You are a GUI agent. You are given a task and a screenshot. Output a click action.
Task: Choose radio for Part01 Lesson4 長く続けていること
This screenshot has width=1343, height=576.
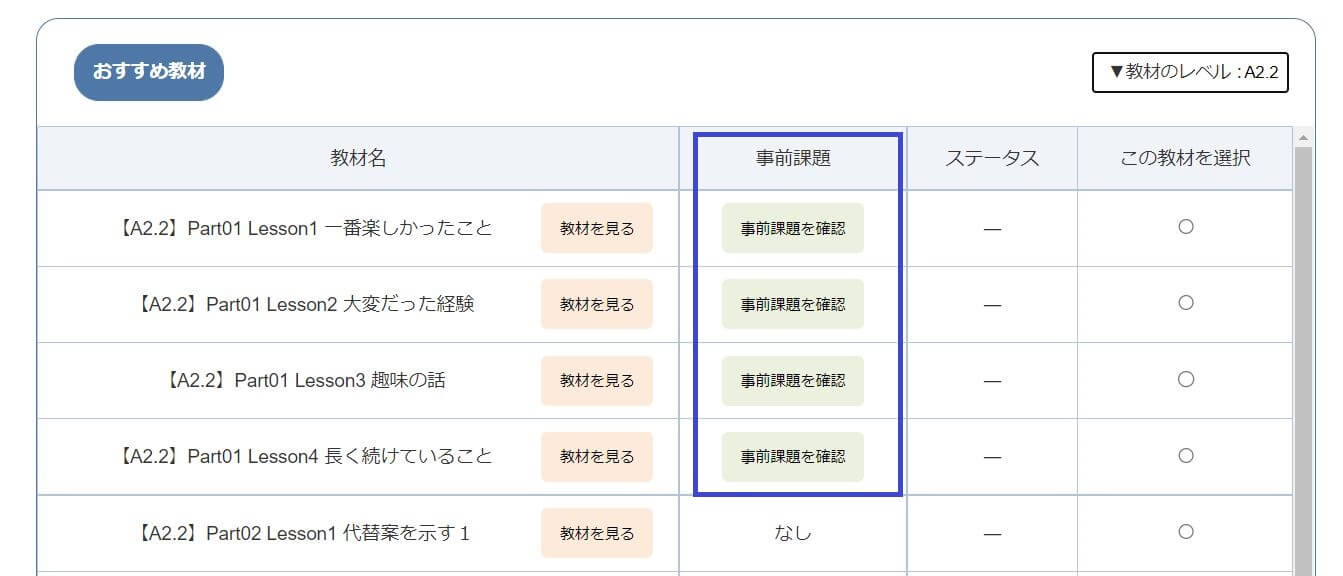click(1185, 455)
